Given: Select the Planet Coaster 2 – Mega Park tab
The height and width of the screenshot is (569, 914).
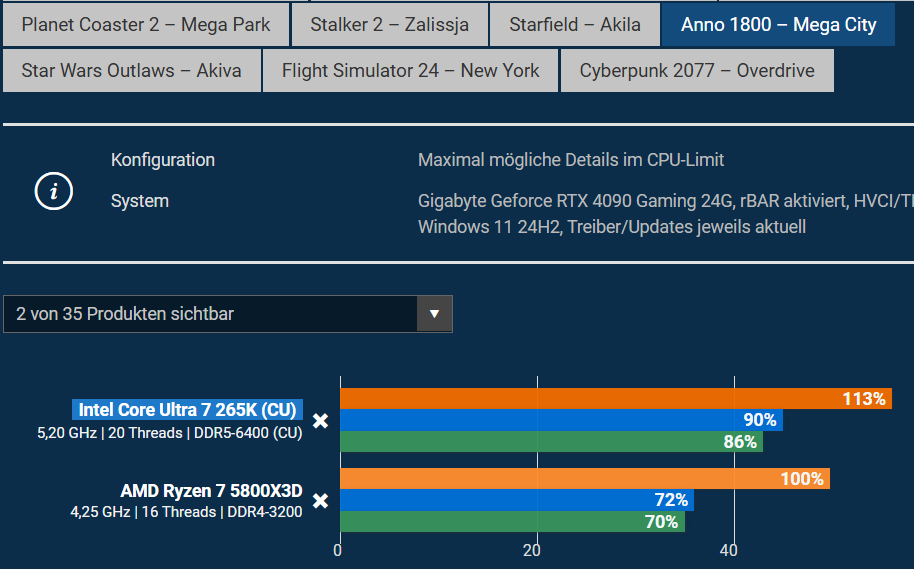Looking at the screenshot, I should click(146, 24).
